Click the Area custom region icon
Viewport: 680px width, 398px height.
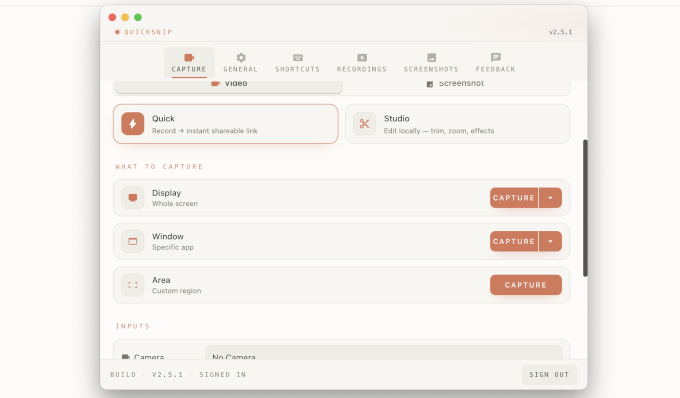pos(133,285)
